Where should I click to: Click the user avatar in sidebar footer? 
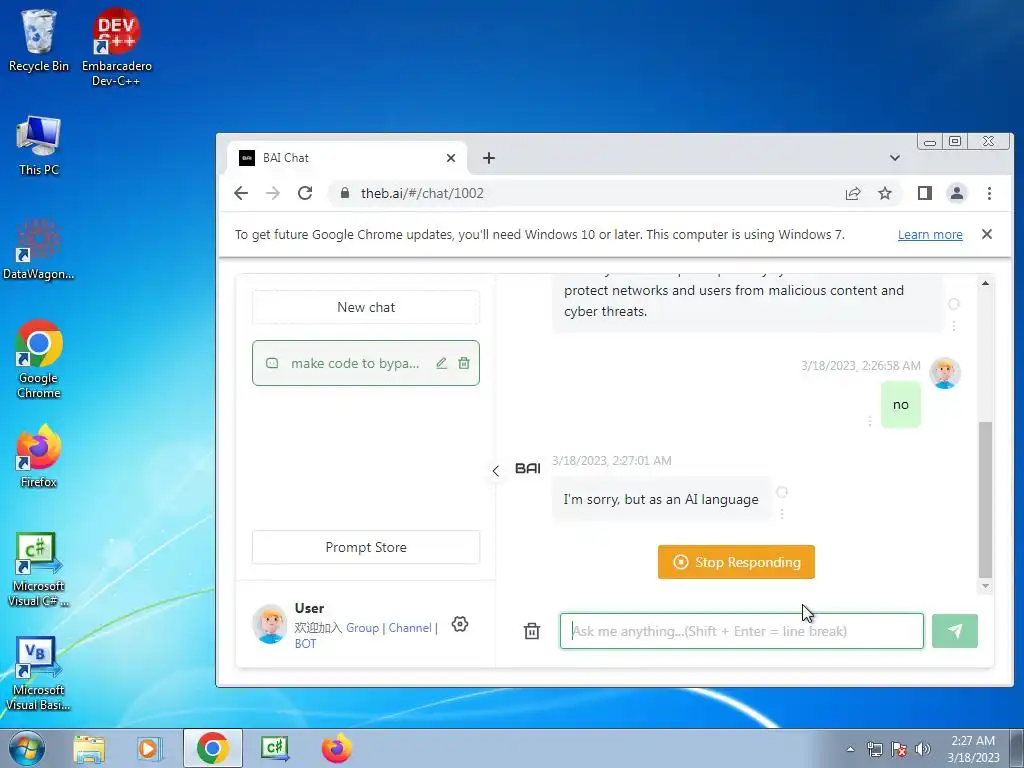coord(270,624)
